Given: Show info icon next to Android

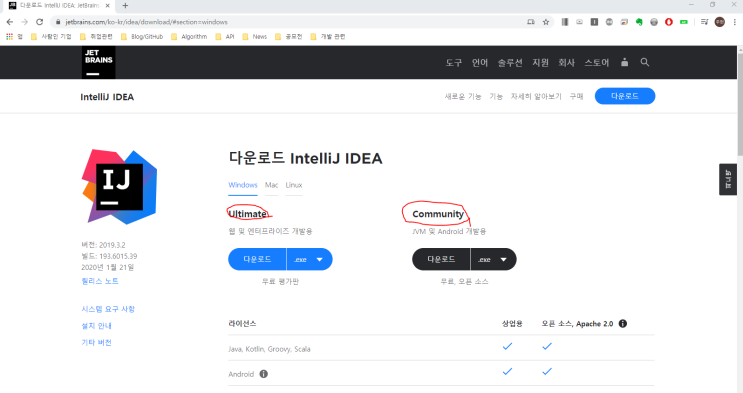Looking at the screenshot, I should pyautogui.click(x=263, y=374).
